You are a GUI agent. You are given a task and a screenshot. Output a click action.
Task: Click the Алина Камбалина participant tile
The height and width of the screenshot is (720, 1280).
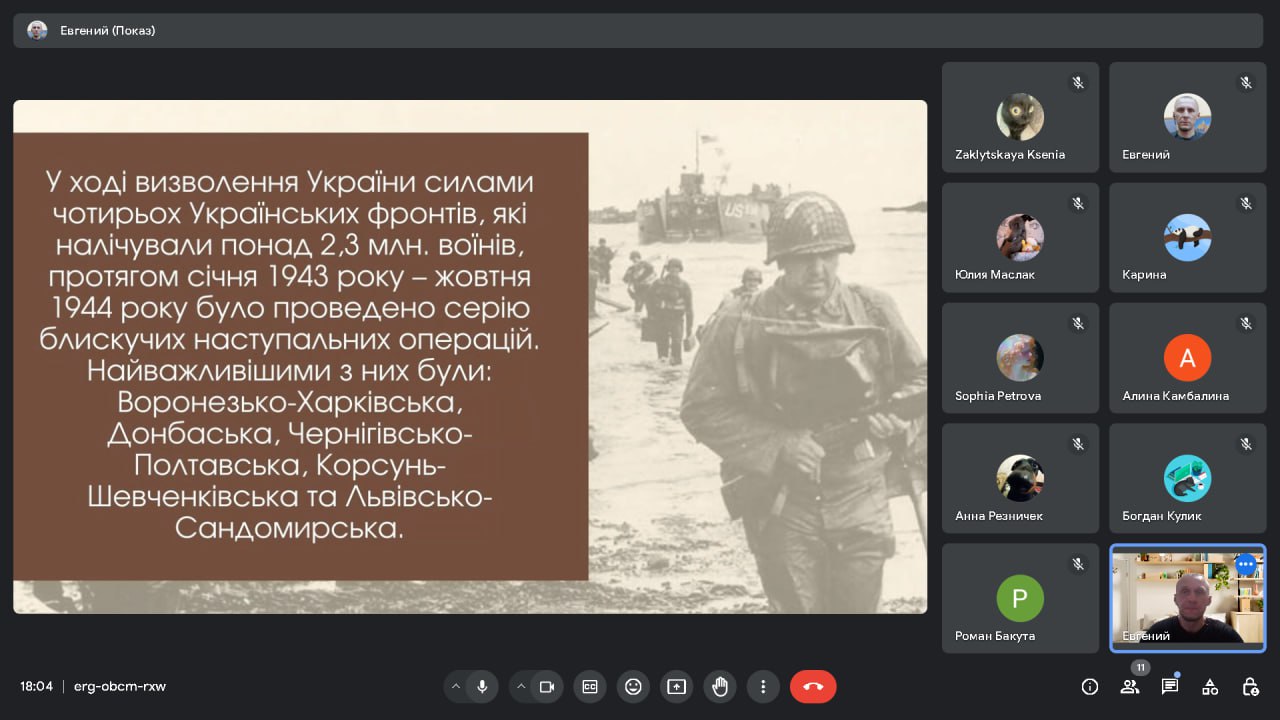click(x=1187, y=358)
